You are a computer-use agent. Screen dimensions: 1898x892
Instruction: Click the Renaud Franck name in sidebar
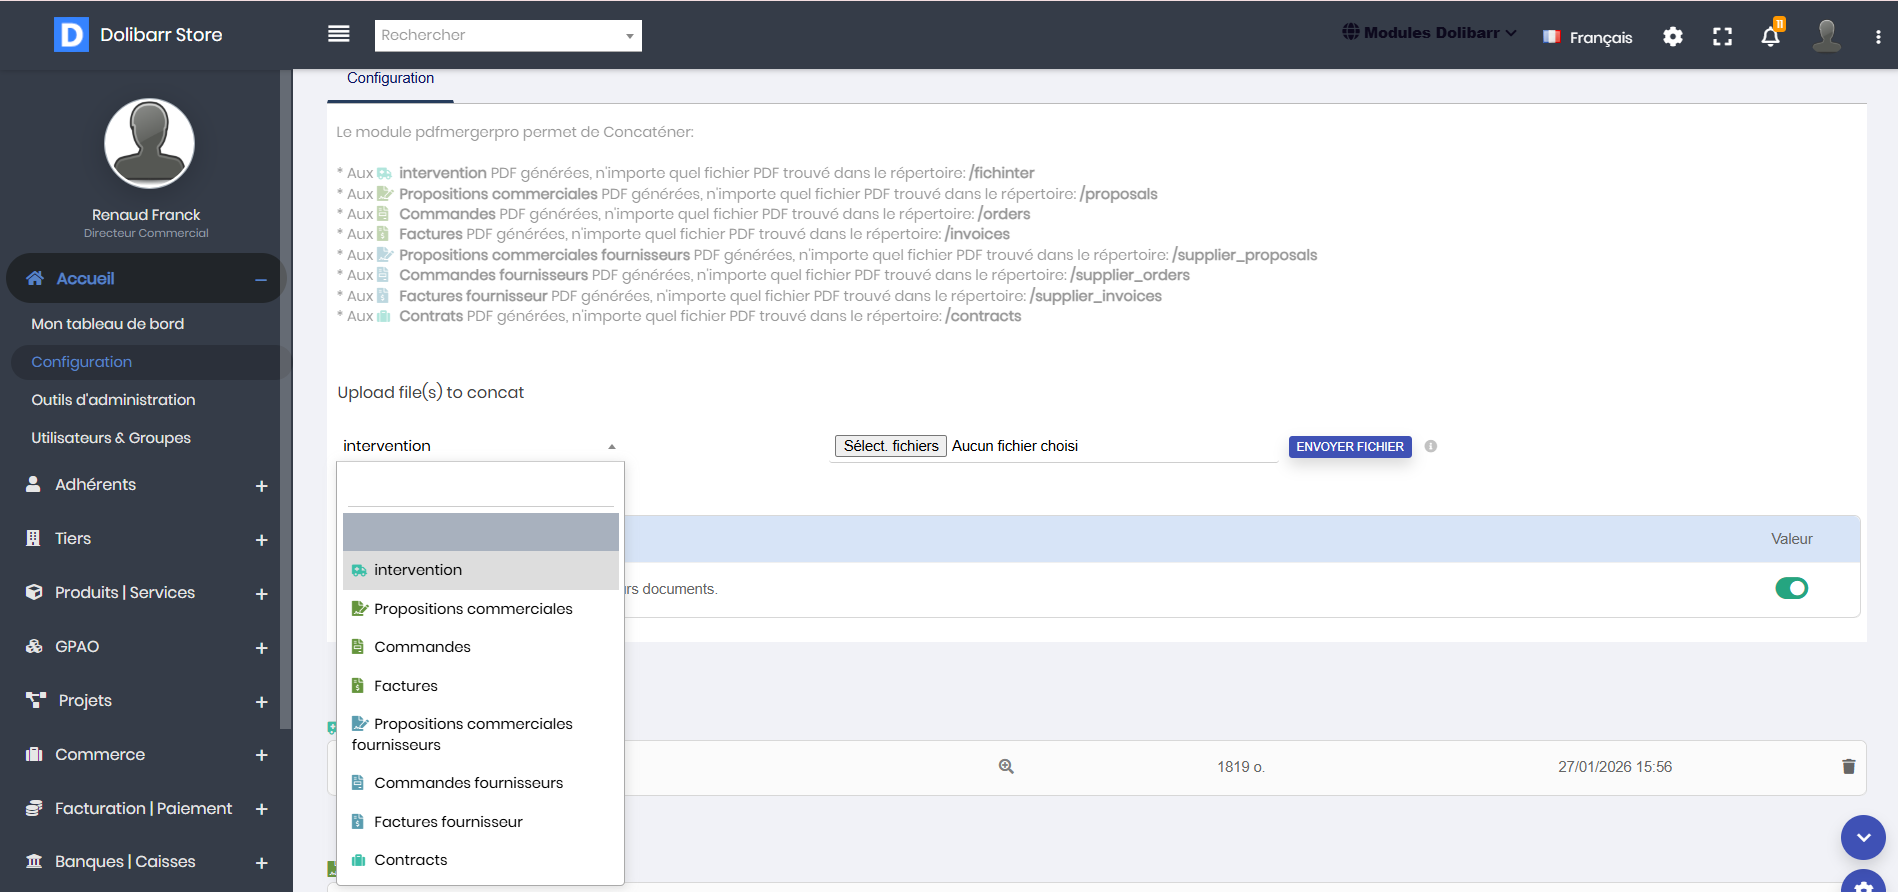pyautogui.click(x=146, y=215)
